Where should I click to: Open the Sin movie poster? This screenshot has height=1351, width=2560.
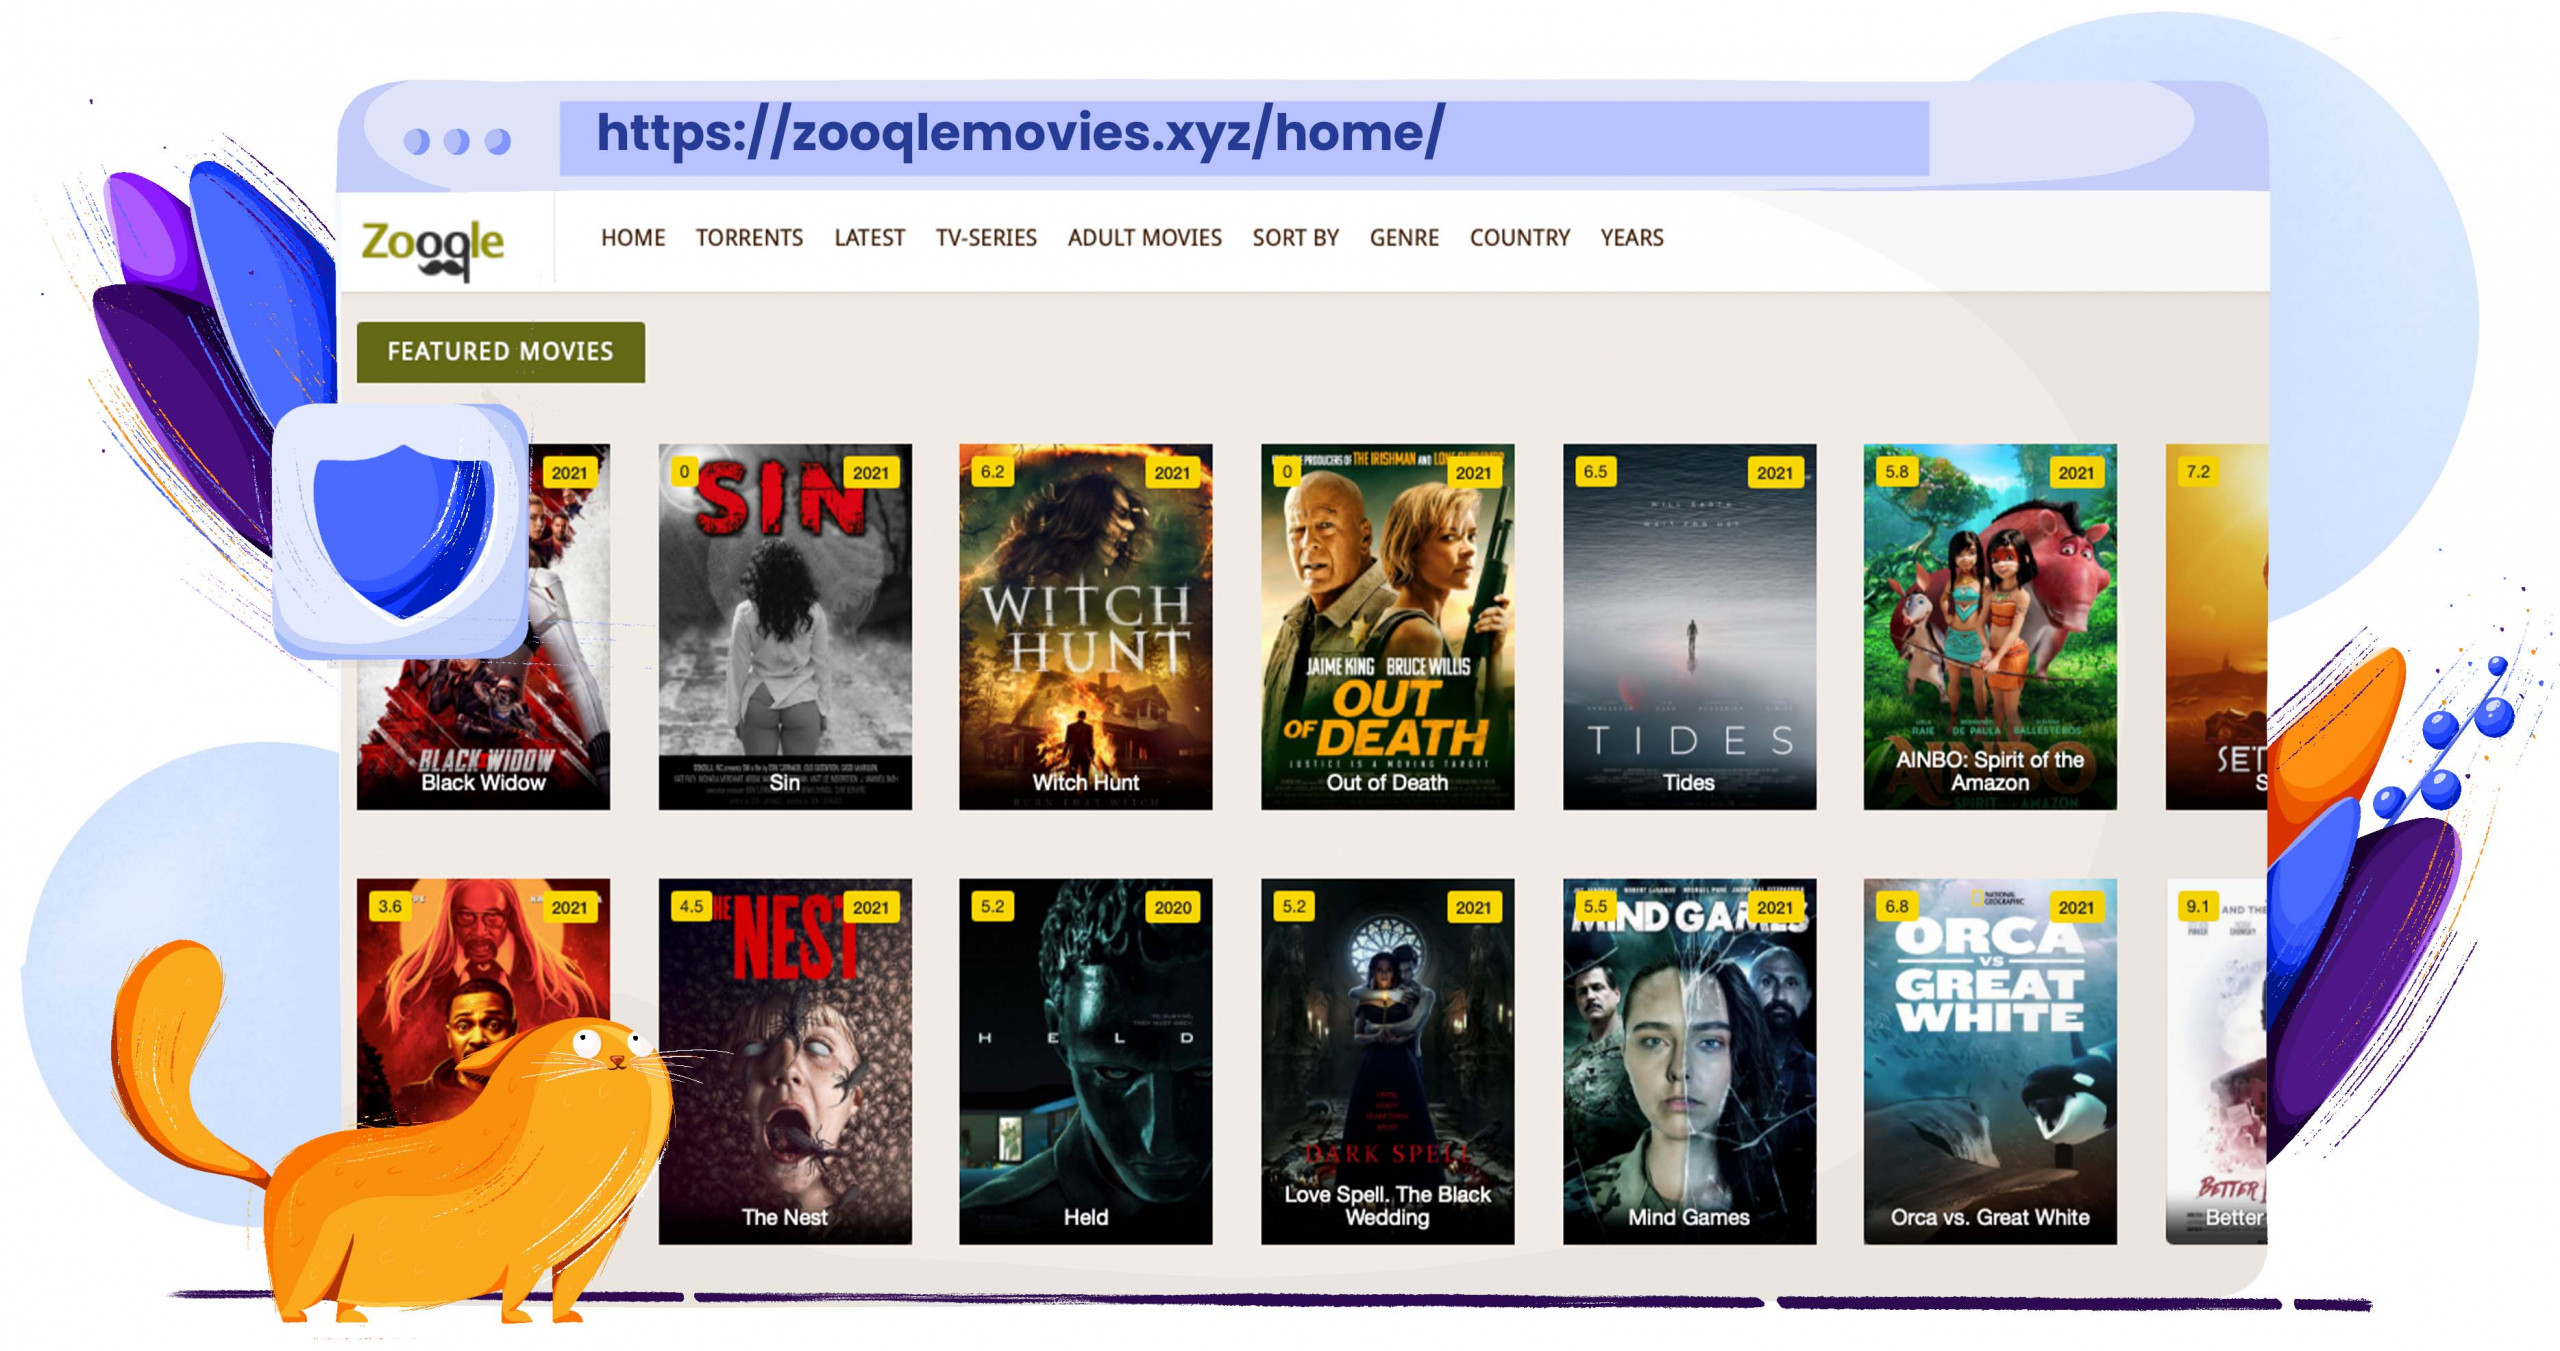(x=785, y=627)
